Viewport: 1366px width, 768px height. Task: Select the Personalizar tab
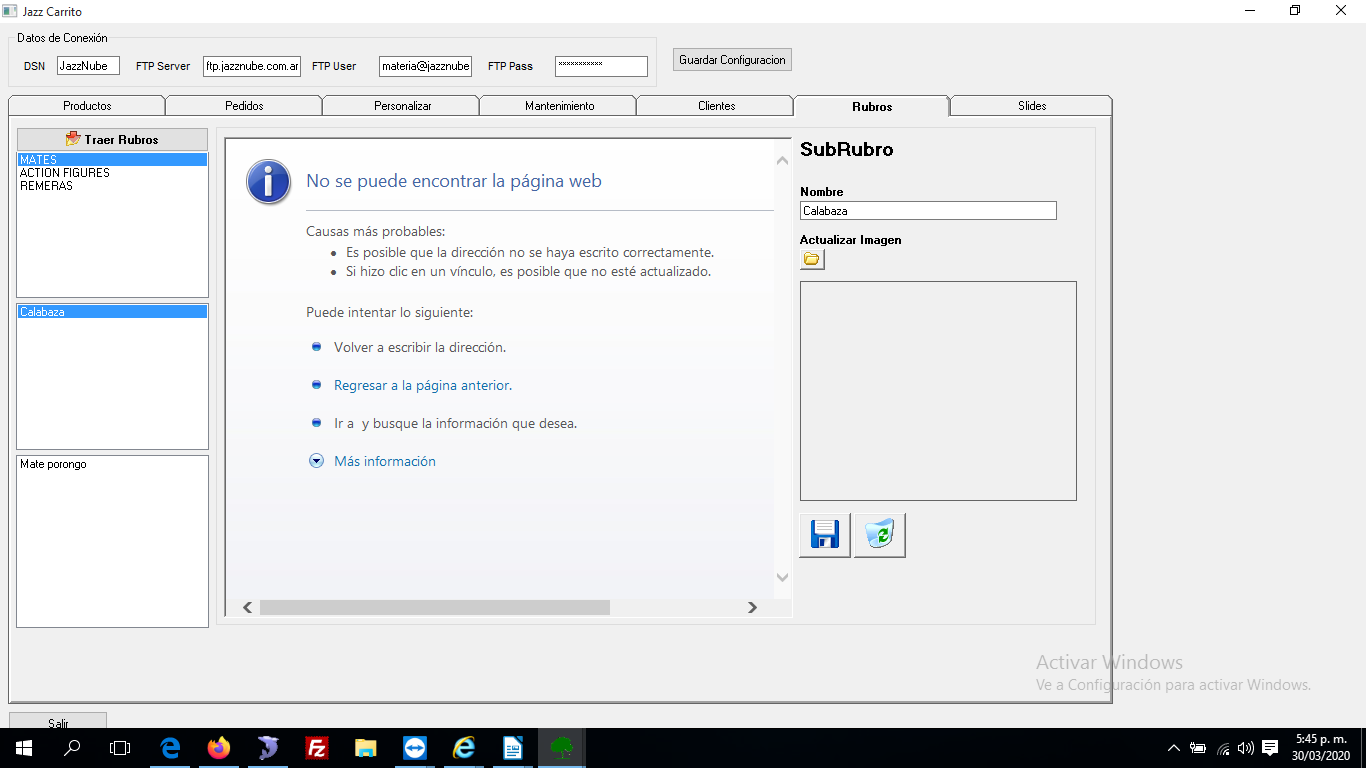tap(402, 106)
